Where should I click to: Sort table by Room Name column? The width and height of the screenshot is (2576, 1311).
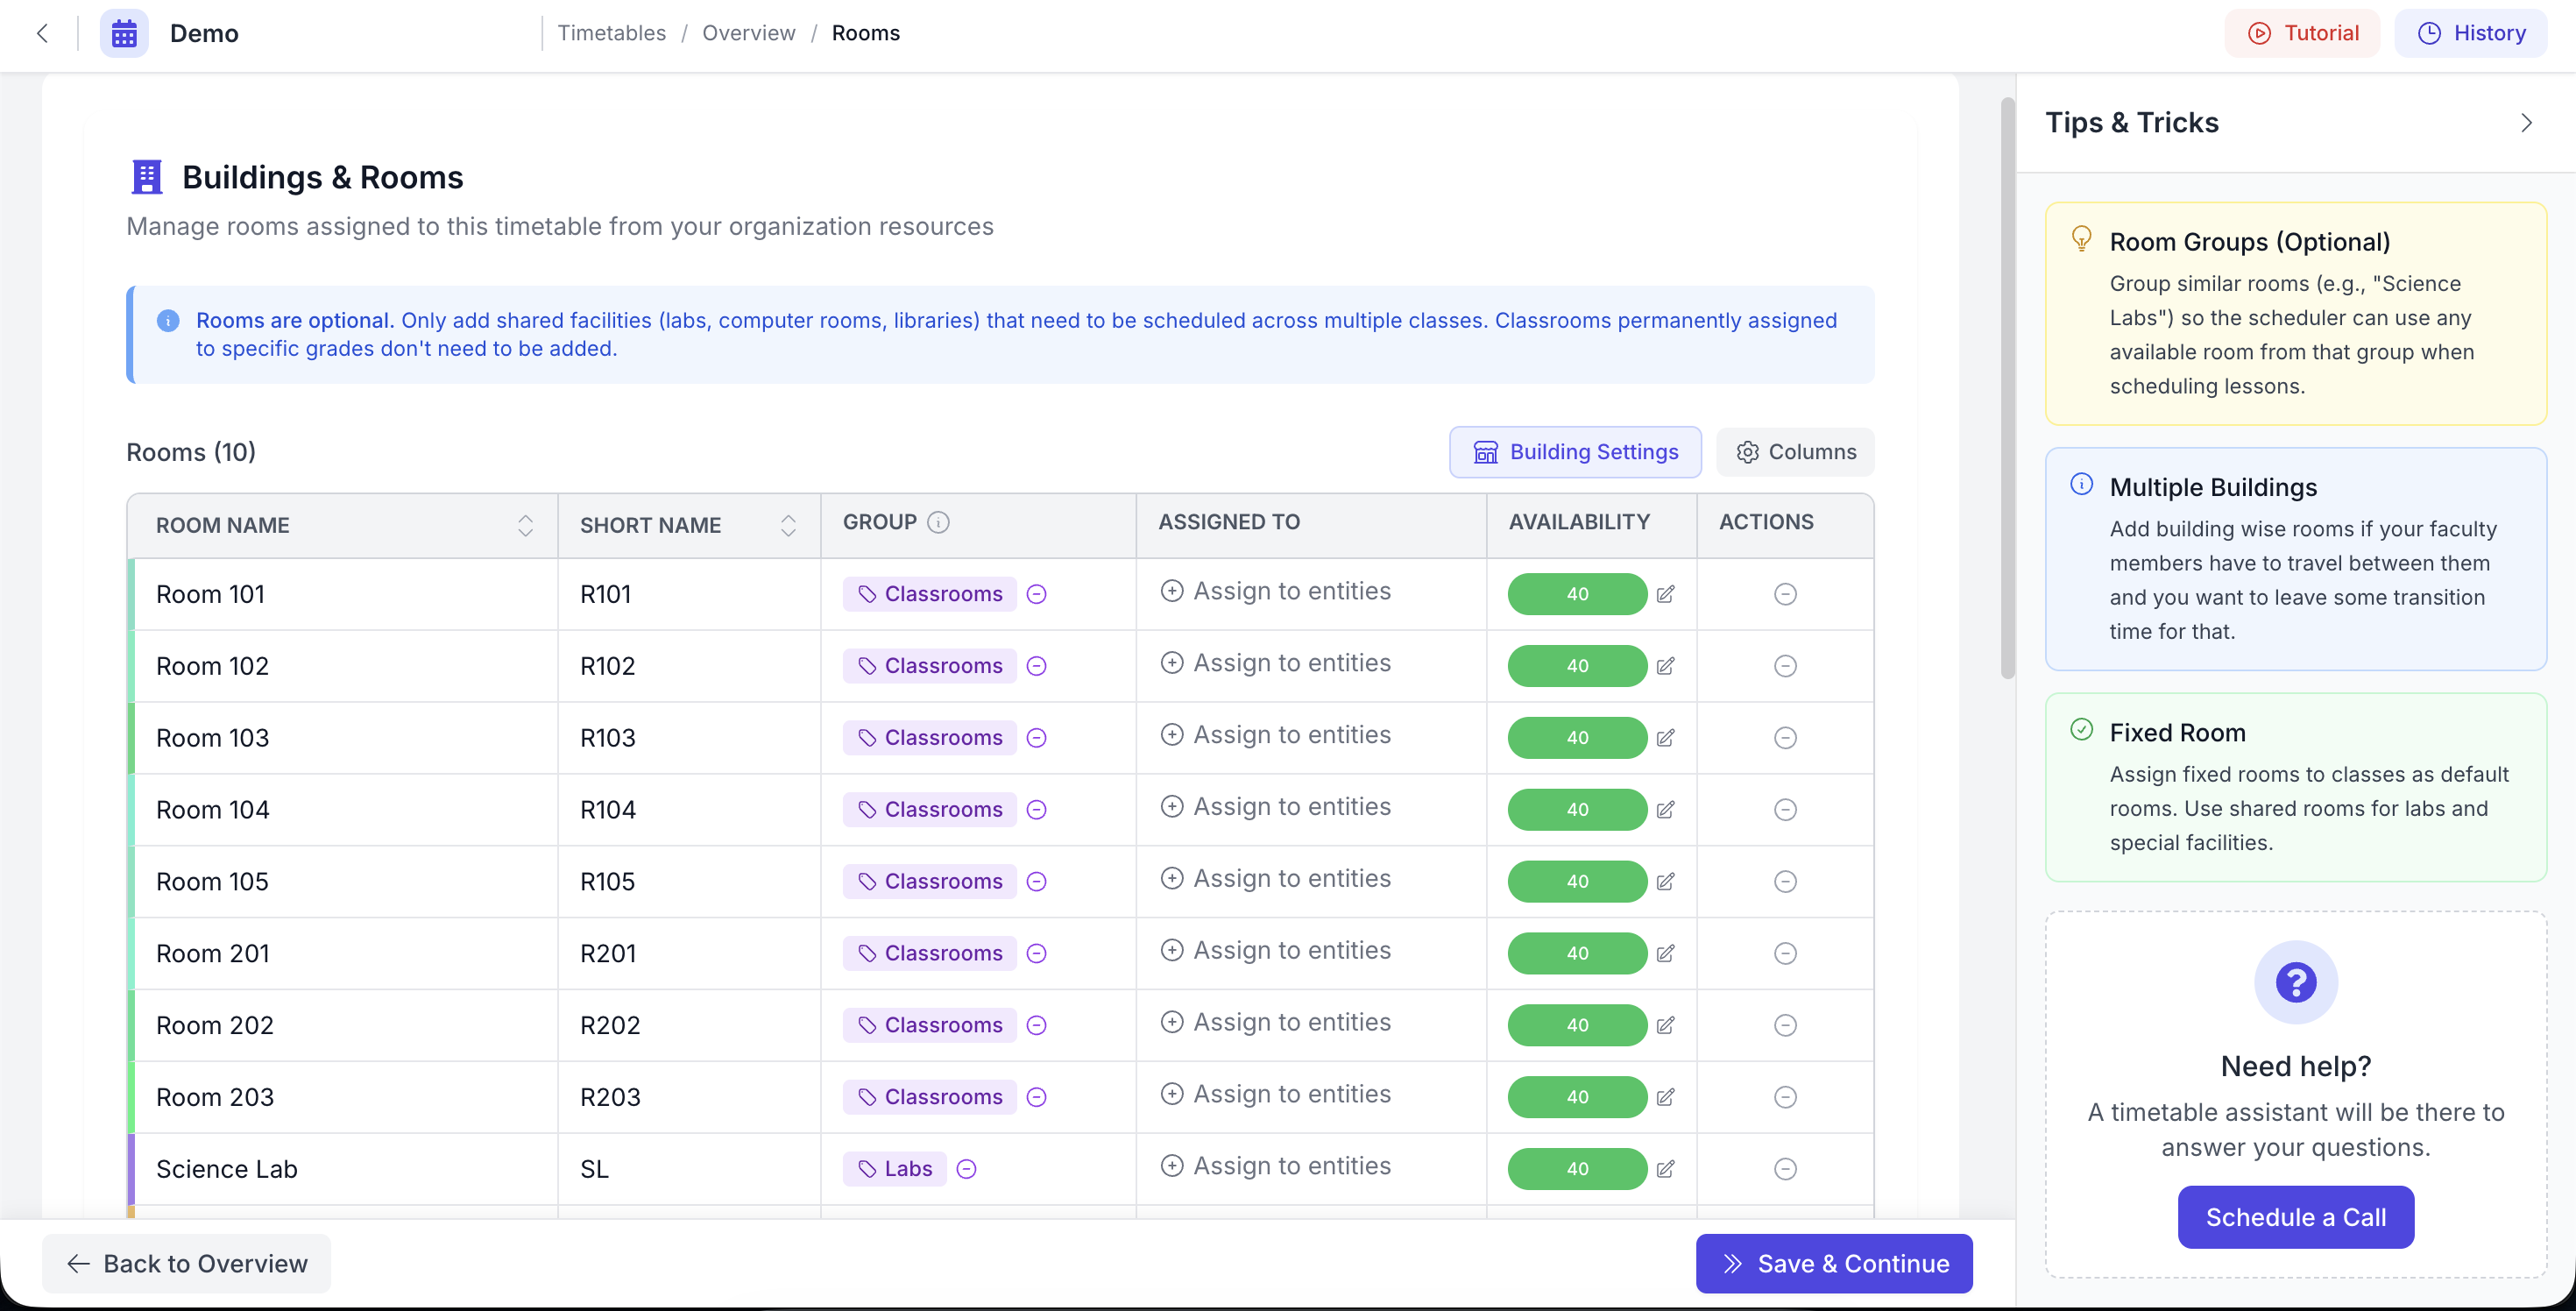tap(525, 525)
